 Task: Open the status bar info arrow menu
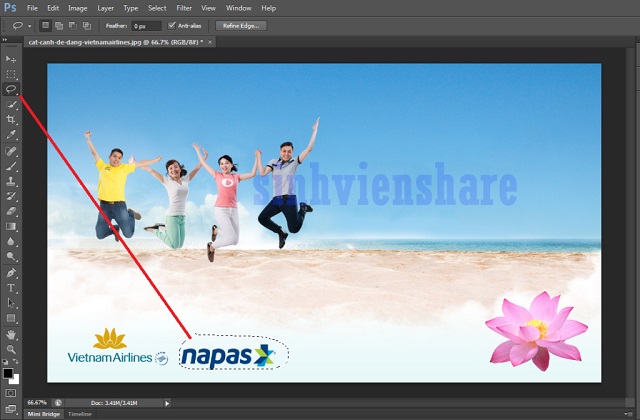167,403
